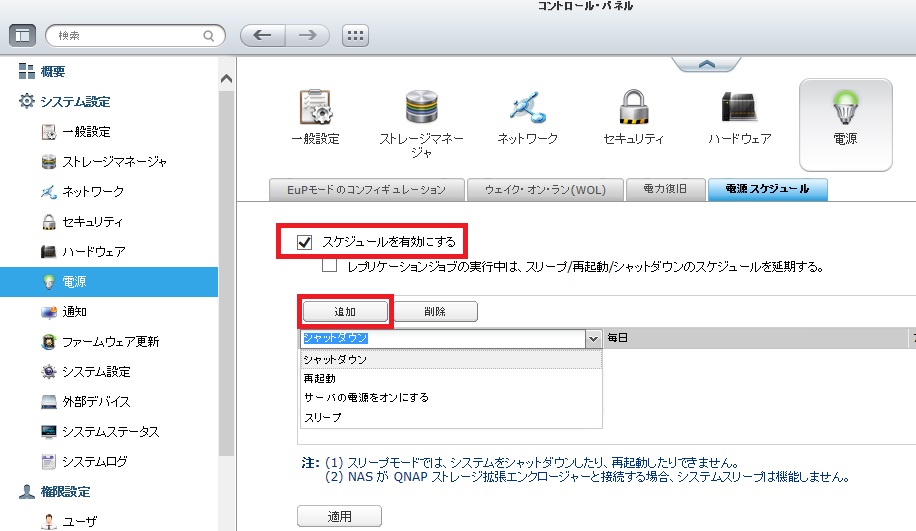Screen dimensions: 916x531
Task: Go forward with the right arrow
Action: (307, 35)
